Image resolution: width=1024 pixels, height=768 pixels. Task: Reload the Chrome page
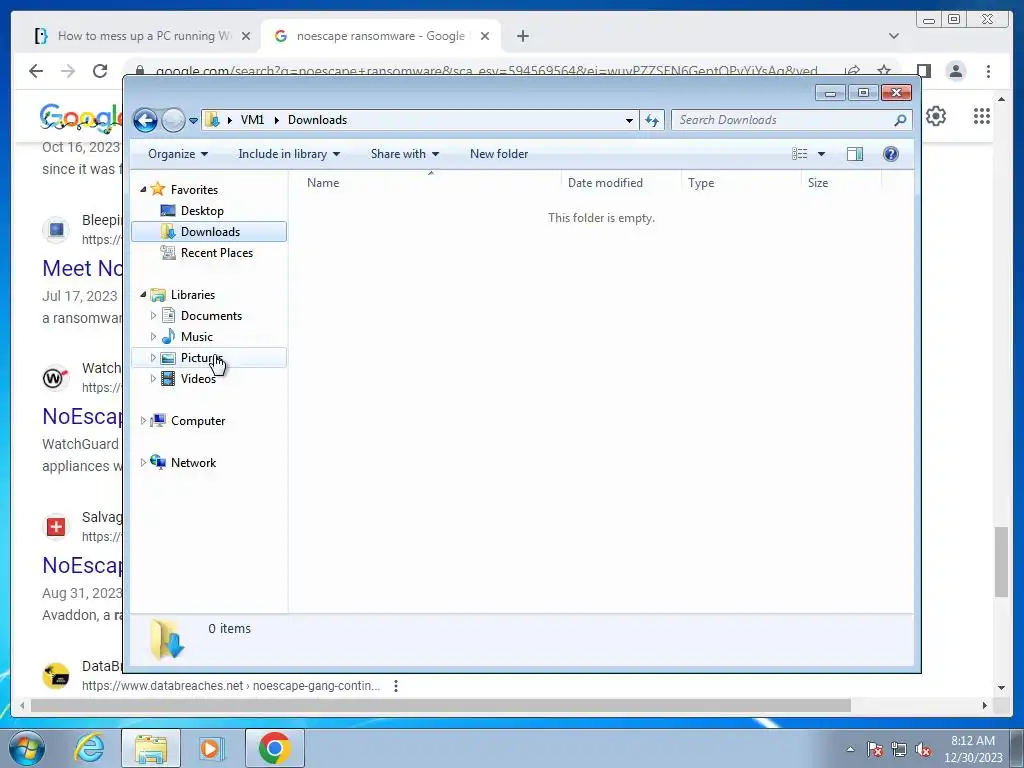99,71
